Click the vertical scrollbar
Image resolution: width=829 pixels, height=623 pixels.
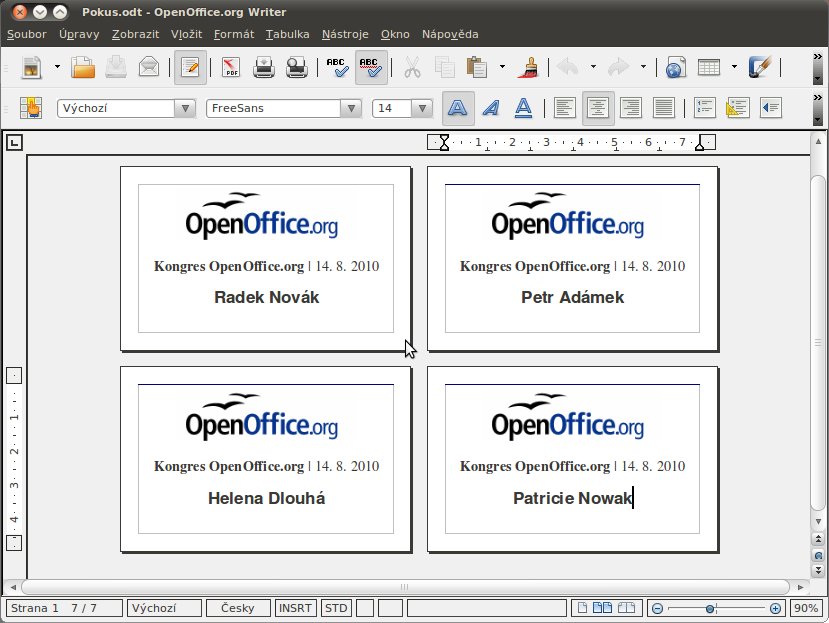point(818,342)
